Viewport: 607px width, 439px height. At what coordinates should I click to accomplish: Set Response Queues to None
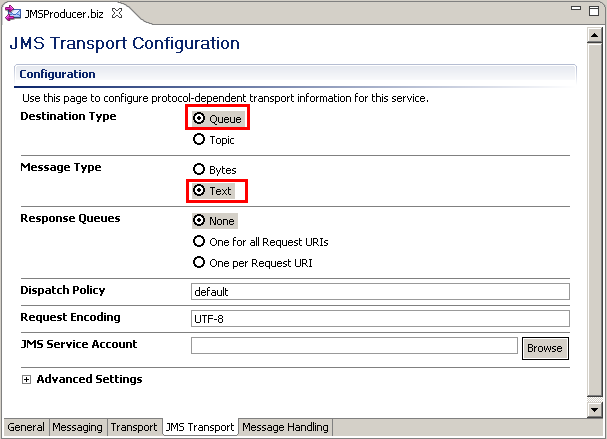(x=199, y=220)
